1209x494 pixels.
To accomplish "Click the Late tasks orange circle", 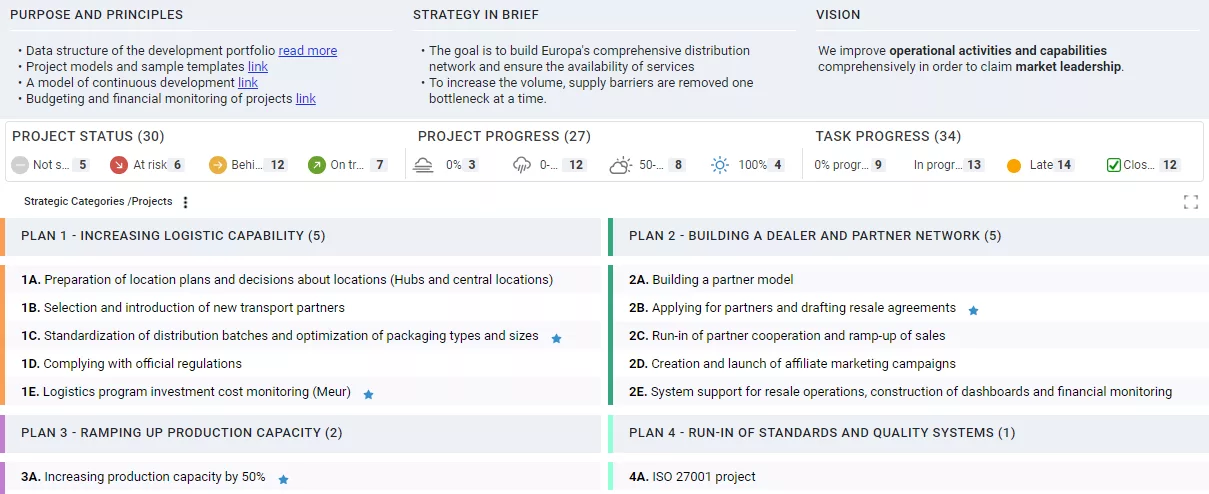I will 1014,165.
